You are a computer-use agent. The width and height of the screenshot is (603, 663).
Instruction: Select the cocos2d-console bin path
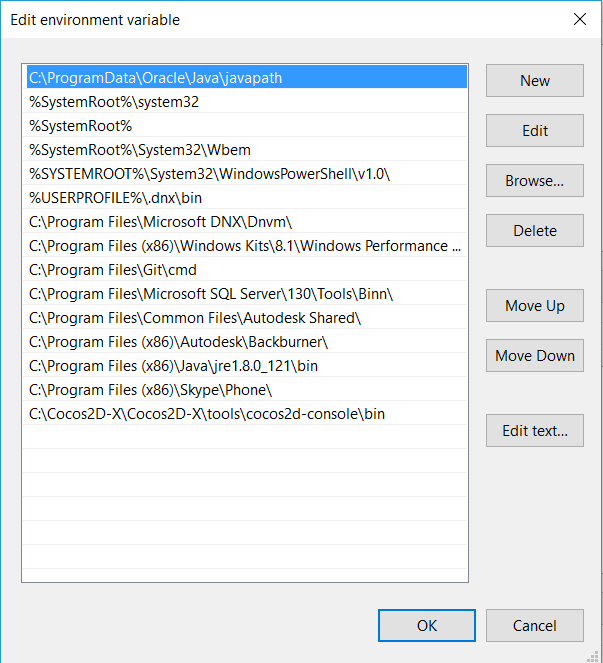pyautogui.click(x=247, y=414)
